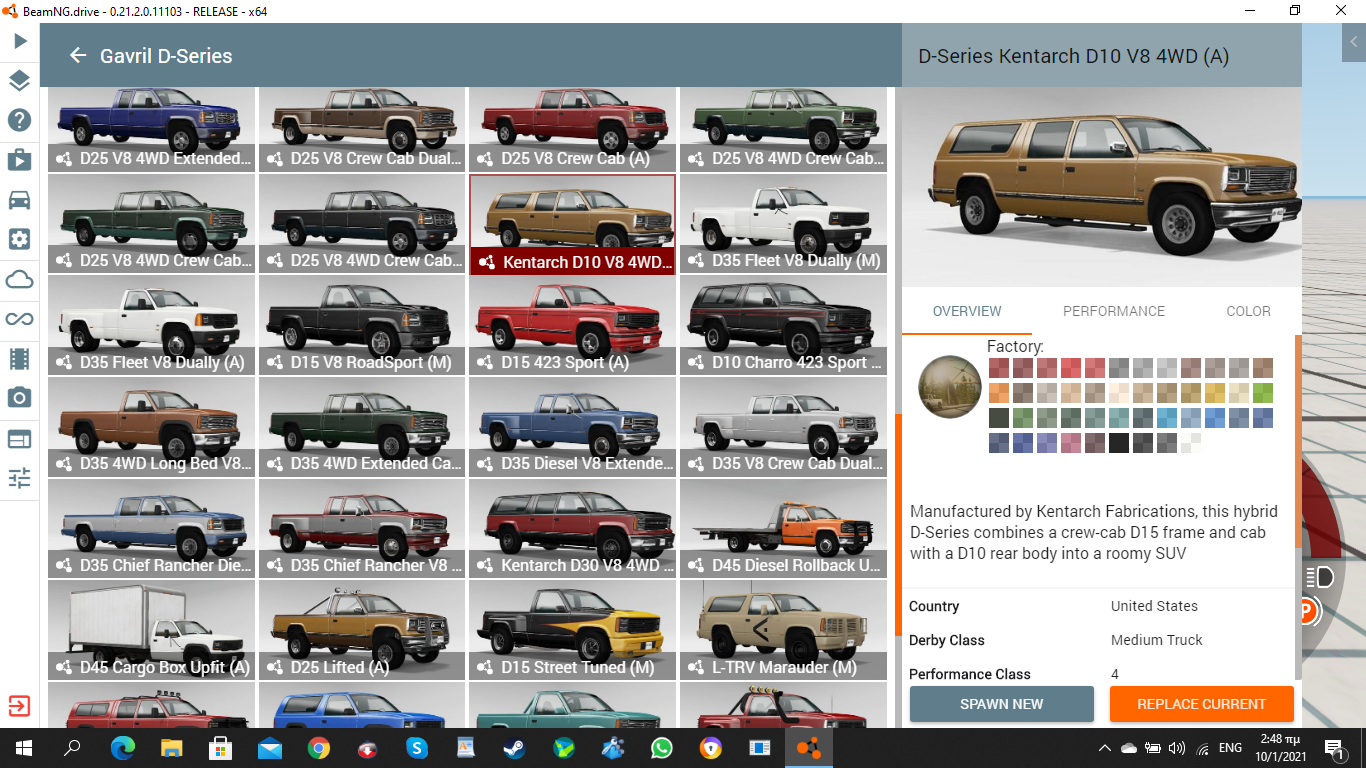1366x768 pixels.
Task: Select the L-TRV Marauder (M) config
Action: tap(784, 630)
